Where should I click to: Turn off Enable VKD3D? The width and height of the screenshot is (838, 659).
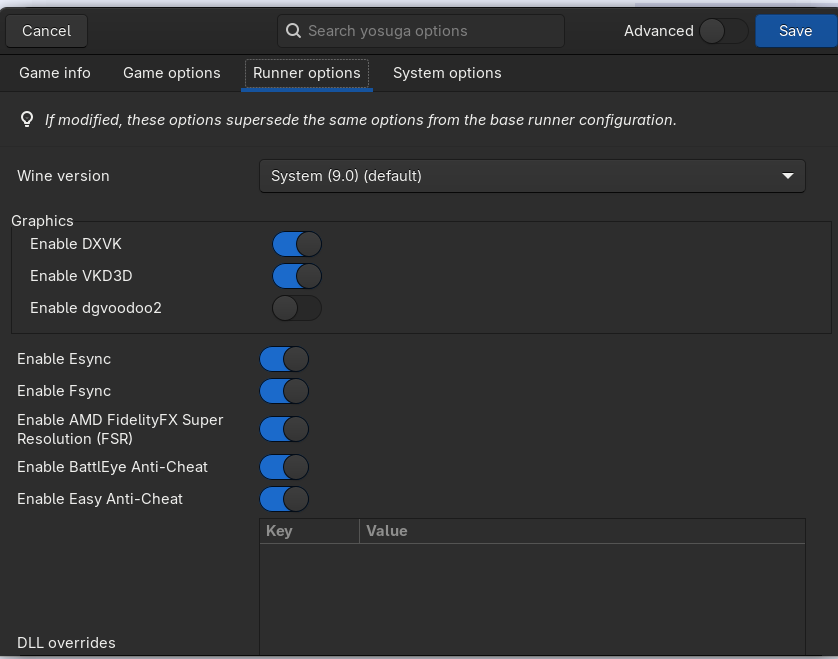(x=297, y=276)
